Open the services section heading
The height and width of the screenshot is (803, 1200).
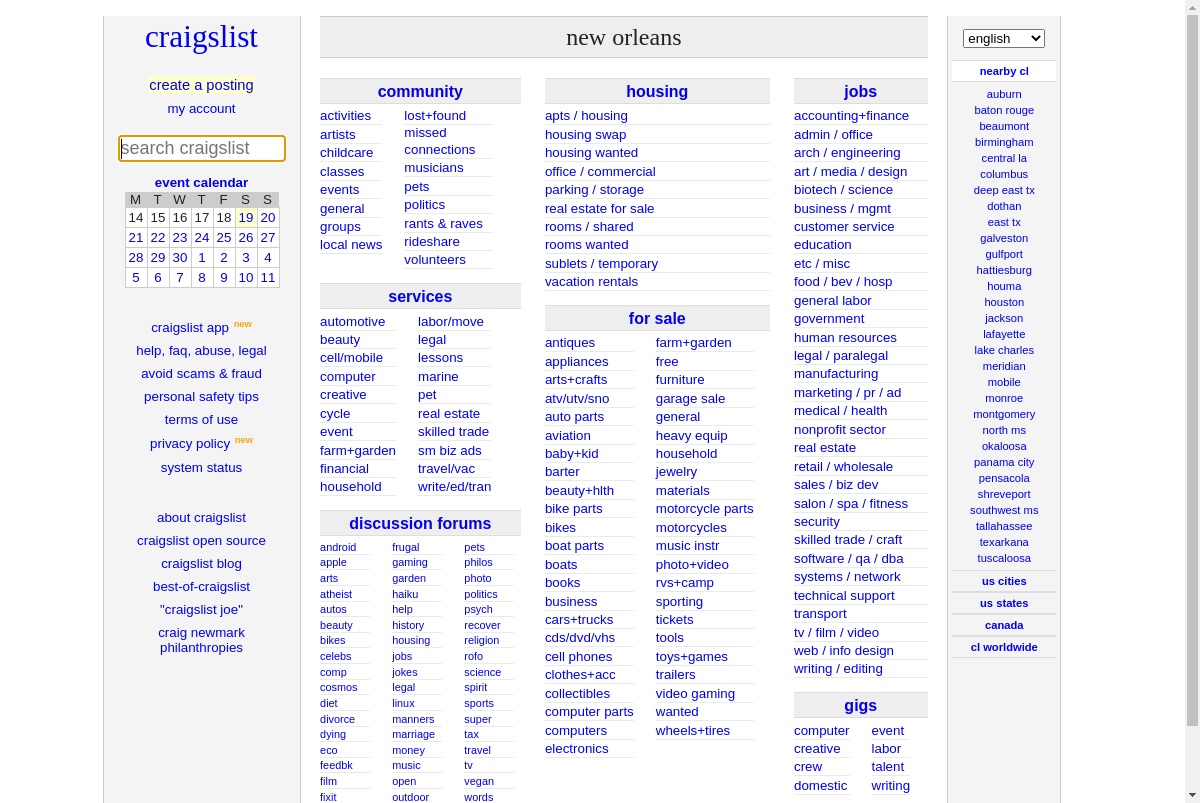click(420, 296)
